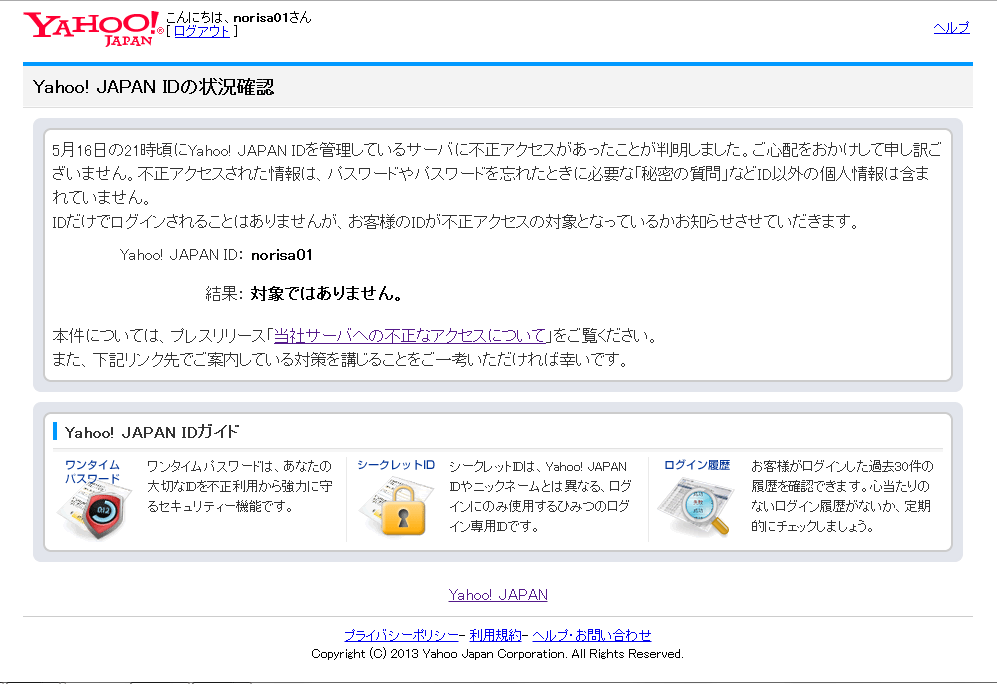997x684 pixels.
Task: Click the result text 対象ではありません。
Action: [x=327, y=294]
